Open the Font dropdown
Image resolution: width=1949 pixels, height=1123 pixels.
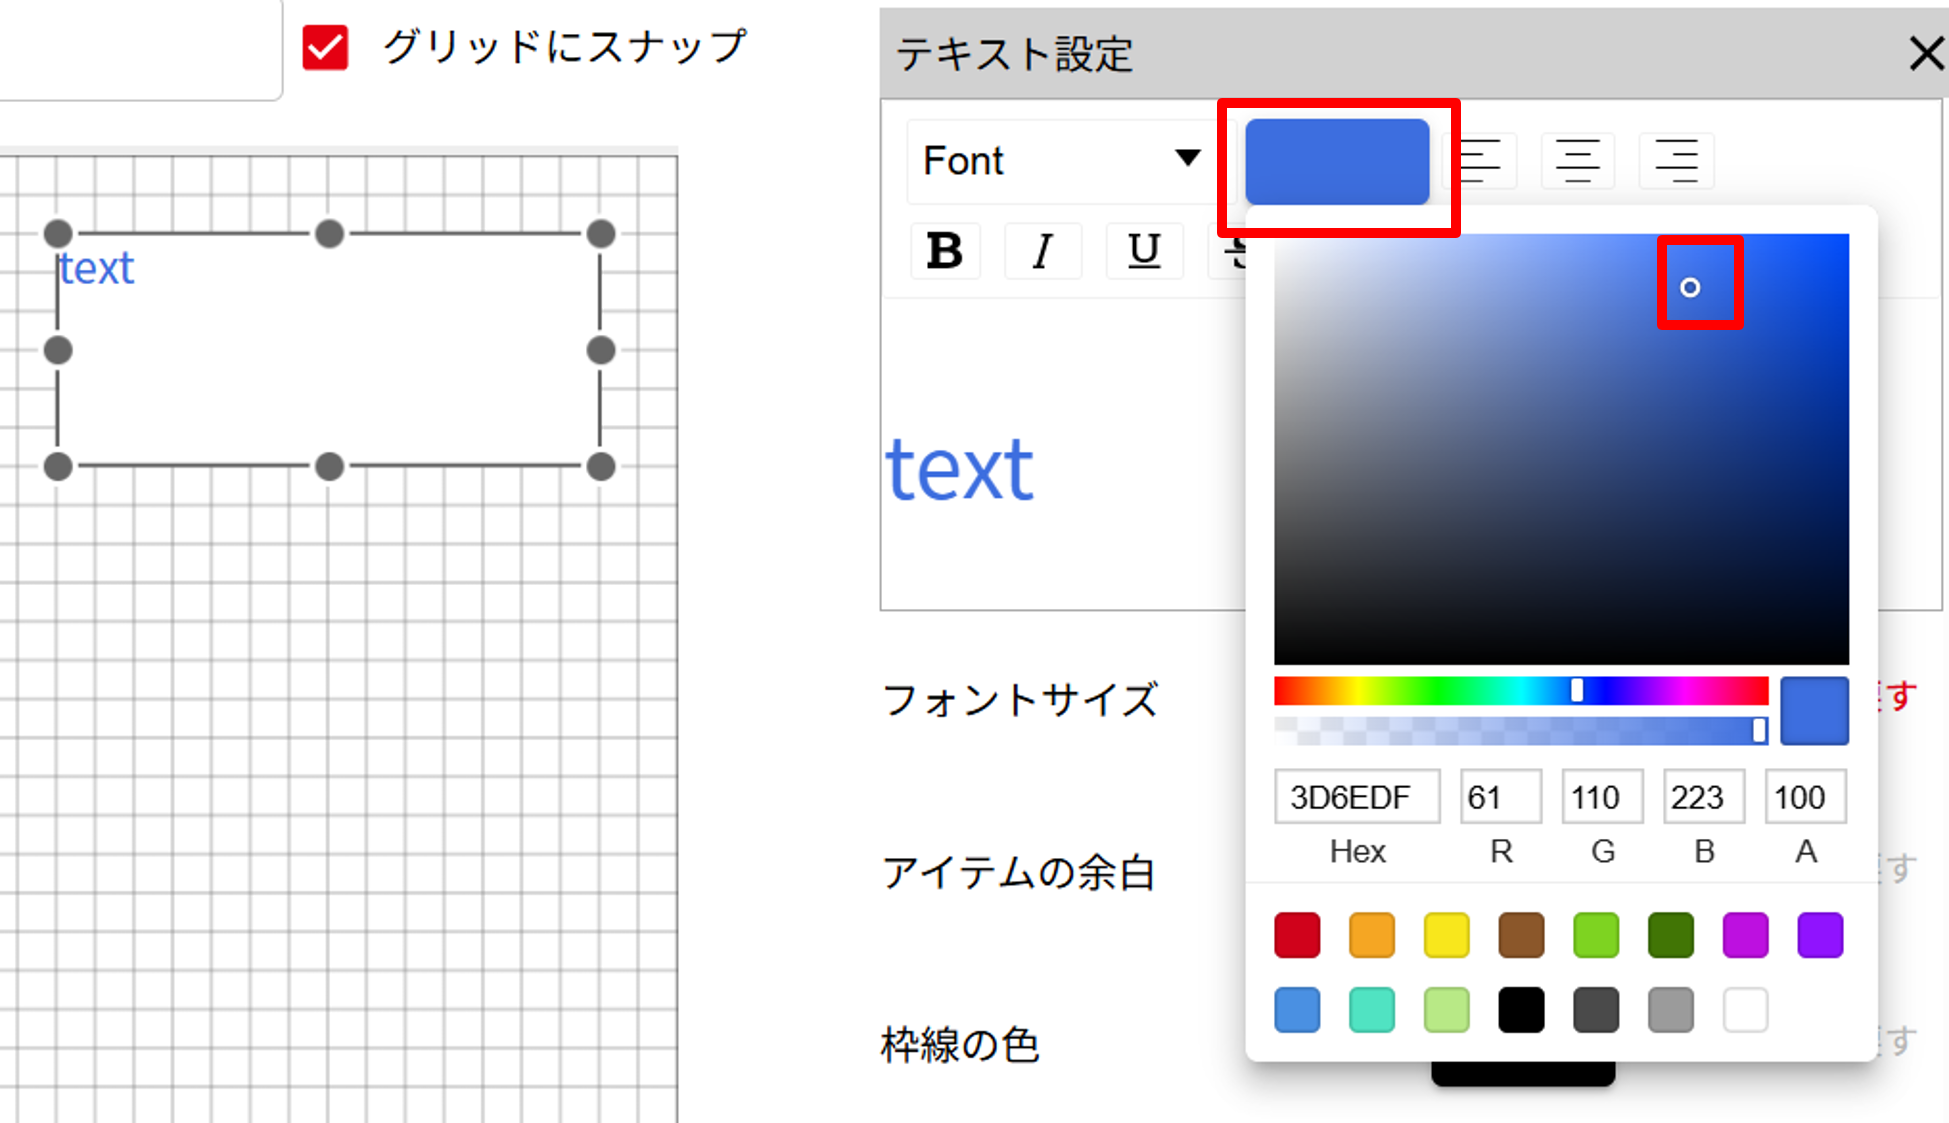tap(1062, 161)
